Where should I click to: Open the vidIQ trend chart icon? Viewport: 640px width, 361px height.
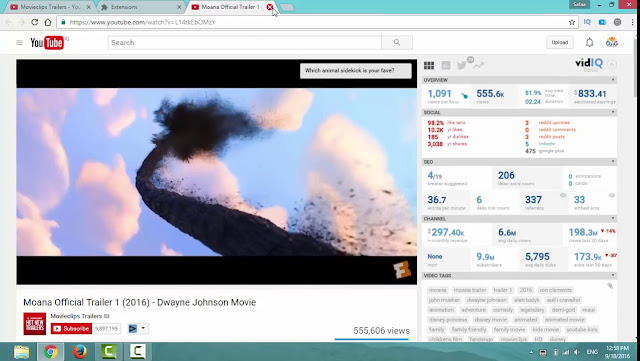(x=478, y=65)
